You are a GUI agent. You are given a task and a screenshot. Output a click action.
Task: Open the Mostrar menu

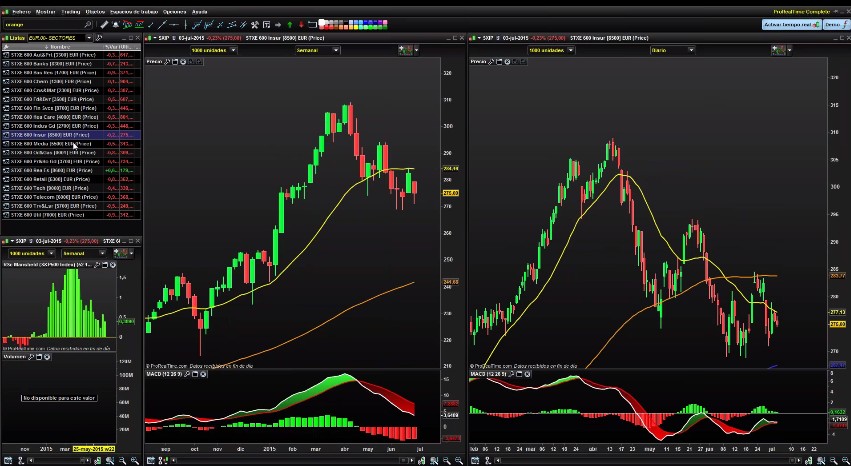45,11
